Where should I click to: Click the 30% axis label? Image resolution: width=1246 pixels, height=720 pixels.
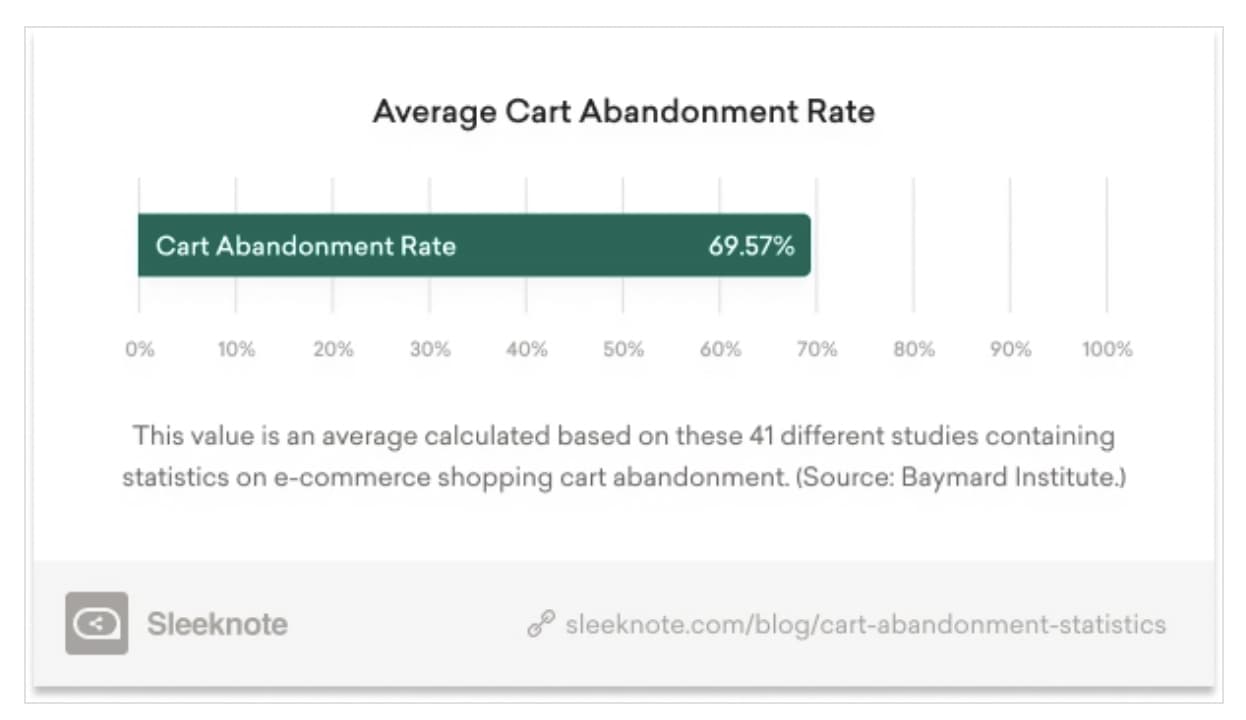click(x=430, y=350)
